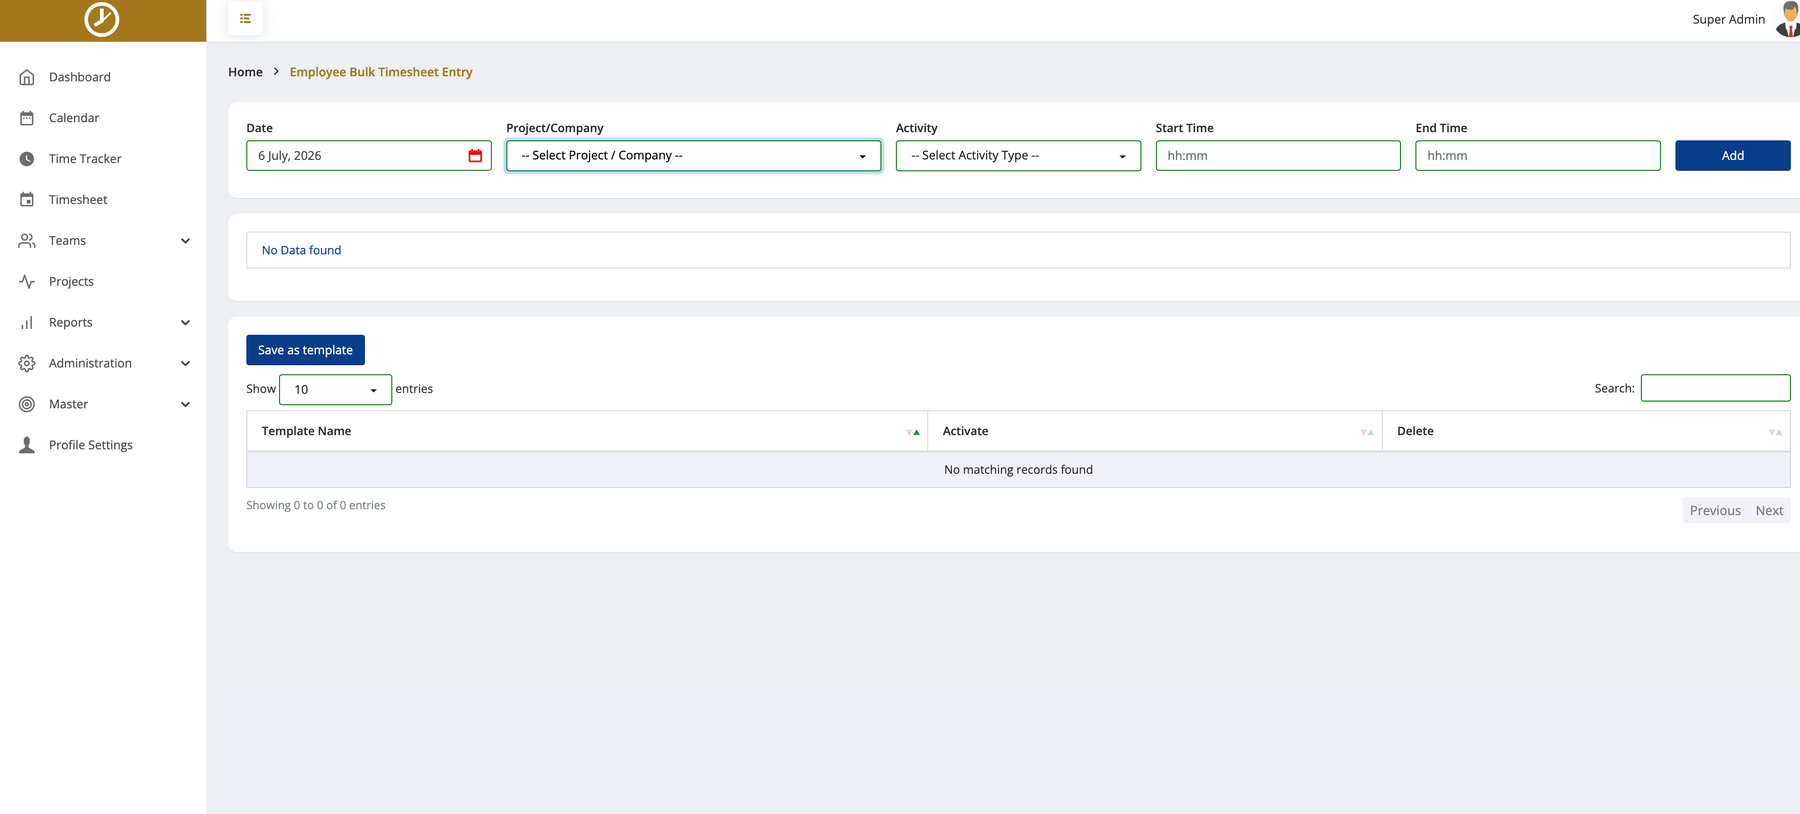This screenshot has height=814, width=1800.
Task: Click the Date field showing 6 July, 2026
Action: (x=369, y=156)
